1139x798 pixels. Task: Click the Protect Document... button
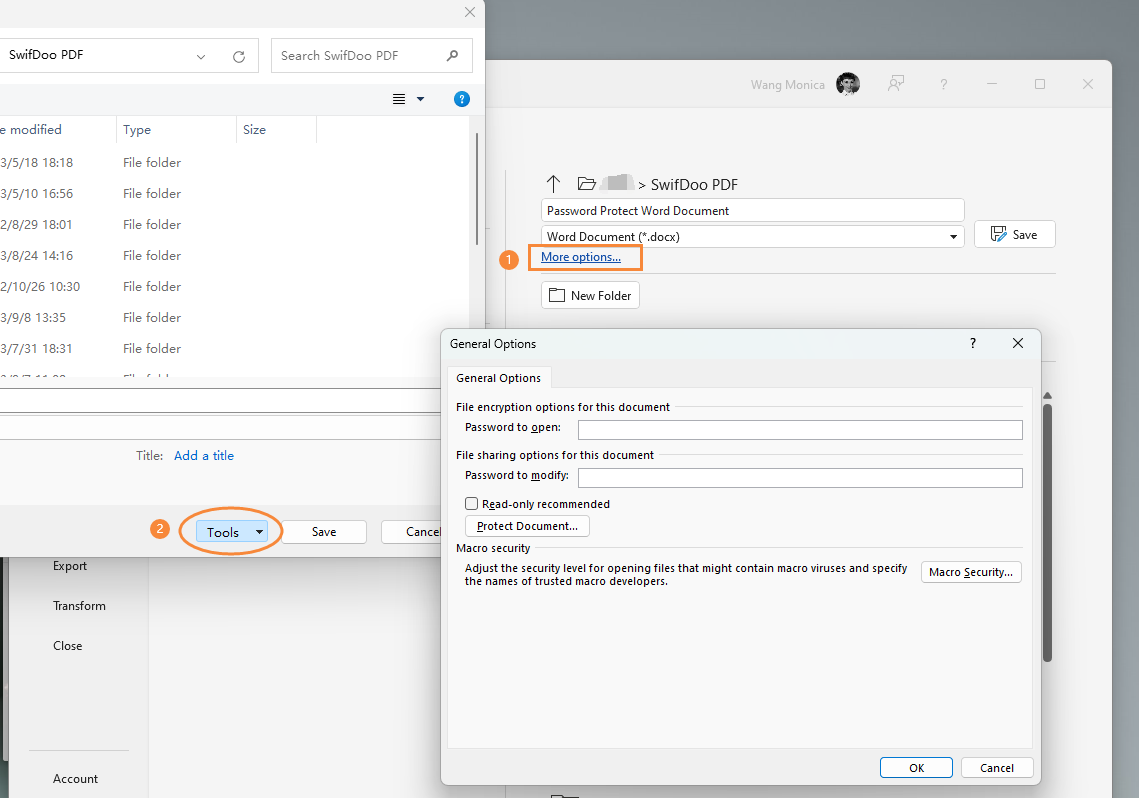[x=527, y=526]
